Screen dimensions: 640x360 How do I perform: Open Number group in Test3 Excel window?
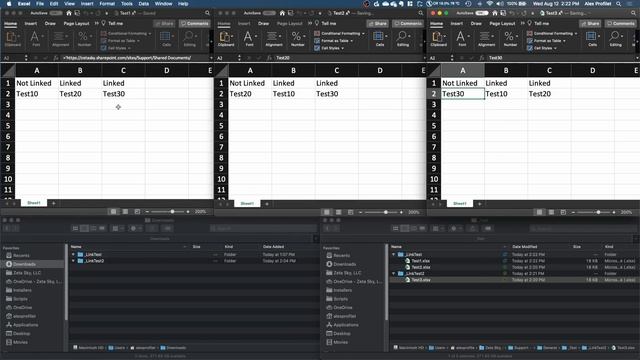[x=510, y=39]
